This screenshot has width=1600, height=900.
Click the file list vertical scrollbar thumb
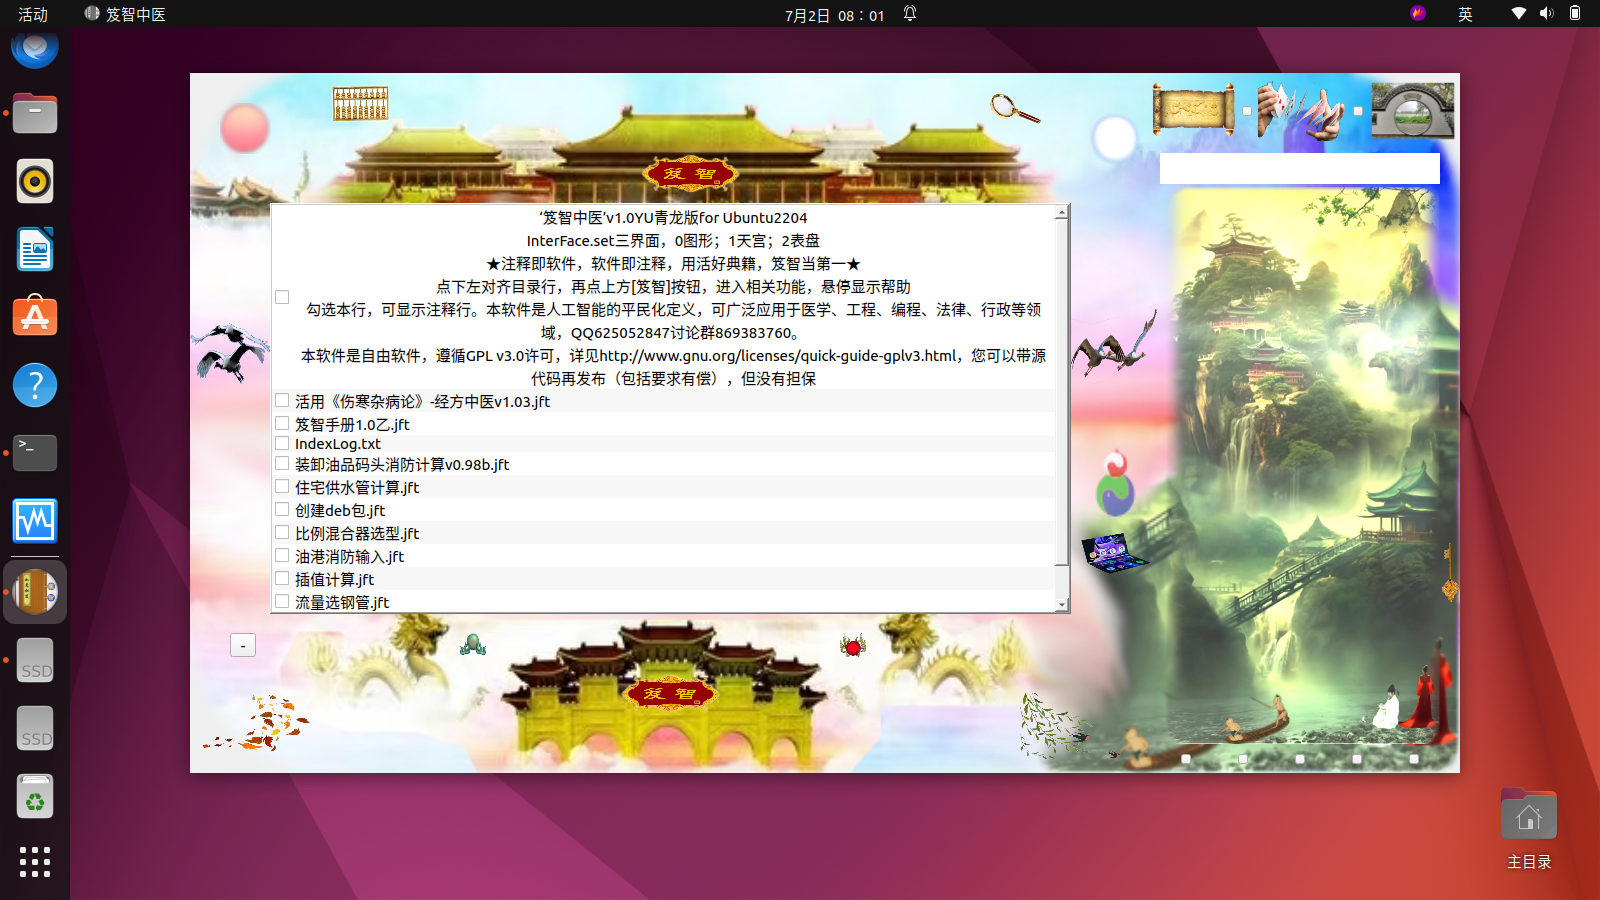pos(1062,392)
